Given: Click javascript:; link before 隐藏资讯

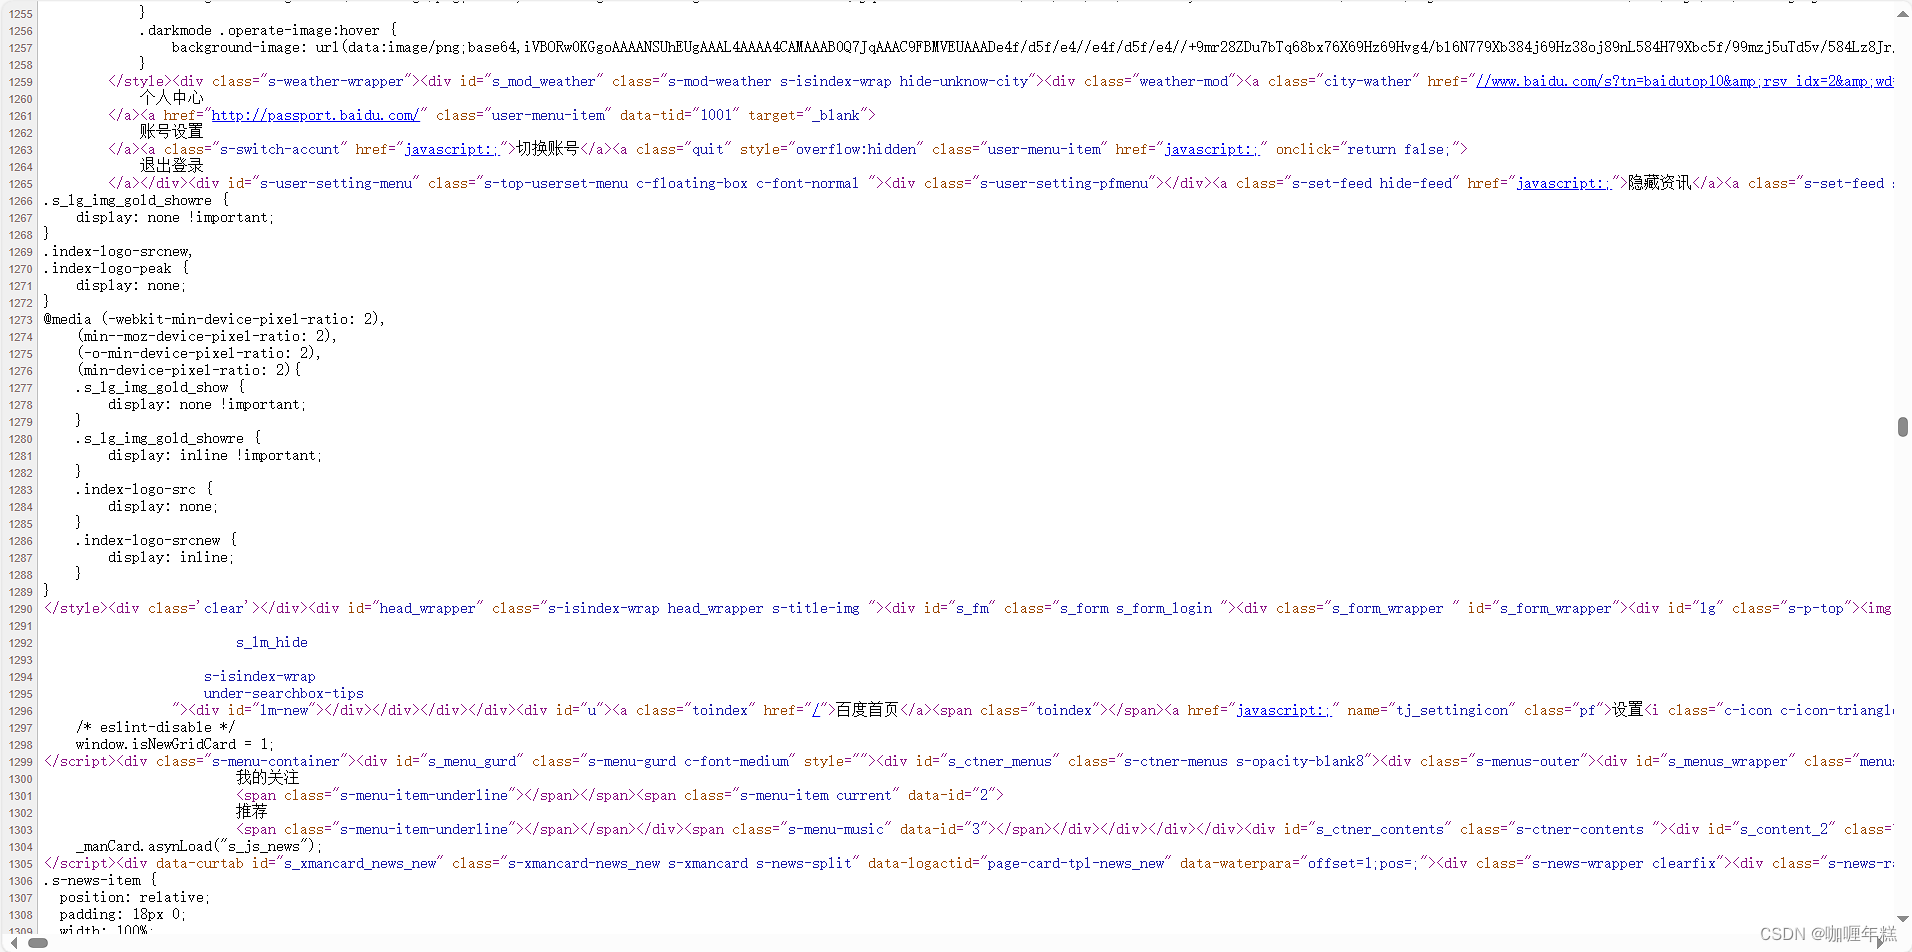Looking at the screenshot, I should click(x=1563, y=183).
